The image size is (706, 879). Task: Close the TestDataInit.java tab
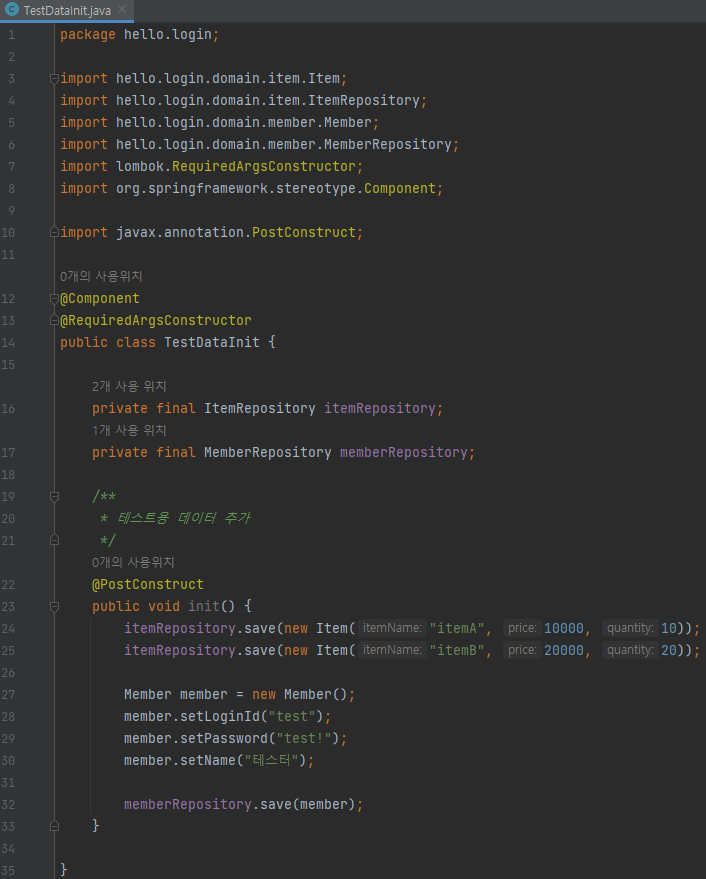coord(122,10)
